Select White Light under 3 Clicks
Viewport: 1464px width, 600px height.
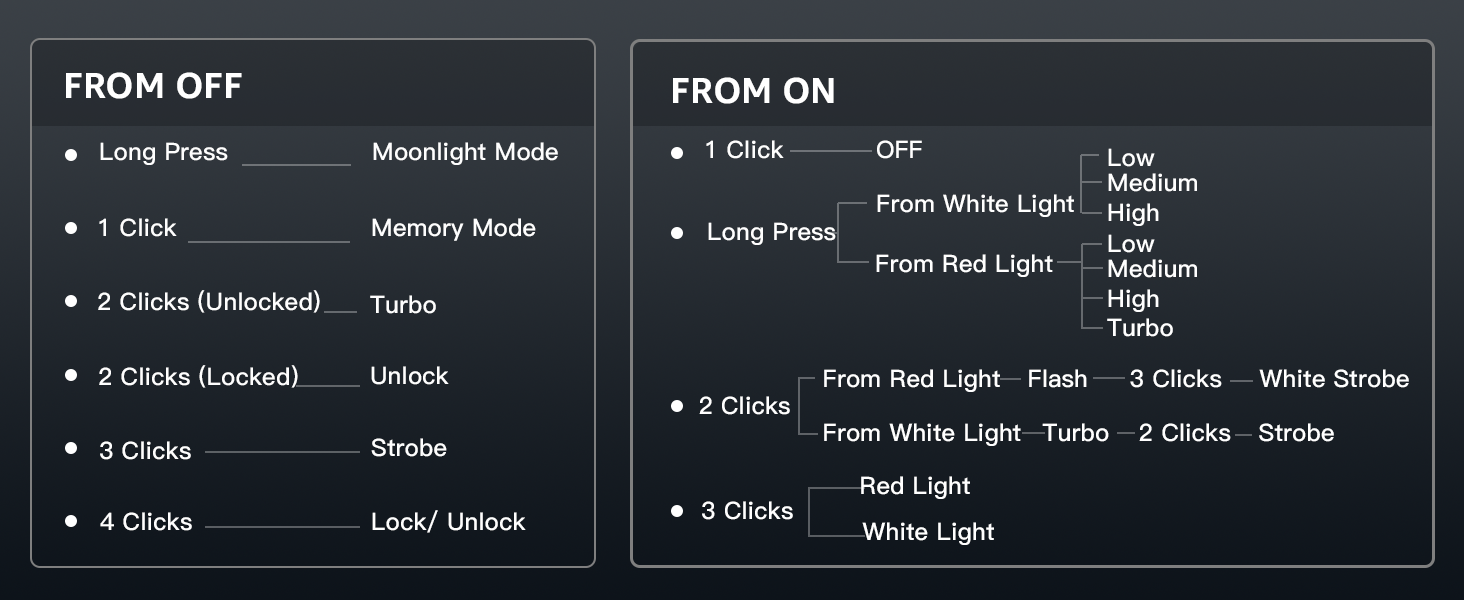(x=928, y=532)
